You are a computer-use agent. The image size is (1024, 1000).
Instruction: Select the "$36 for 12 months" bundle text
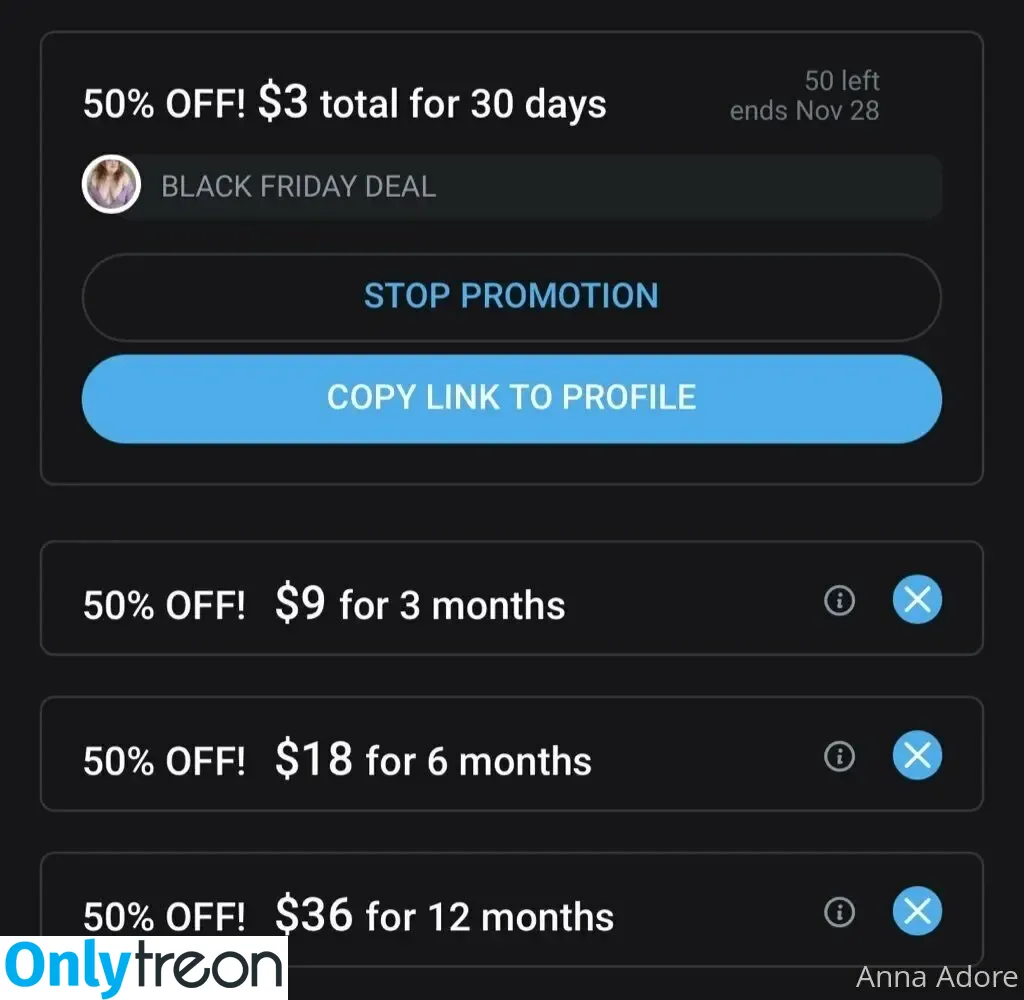point(444,915)
